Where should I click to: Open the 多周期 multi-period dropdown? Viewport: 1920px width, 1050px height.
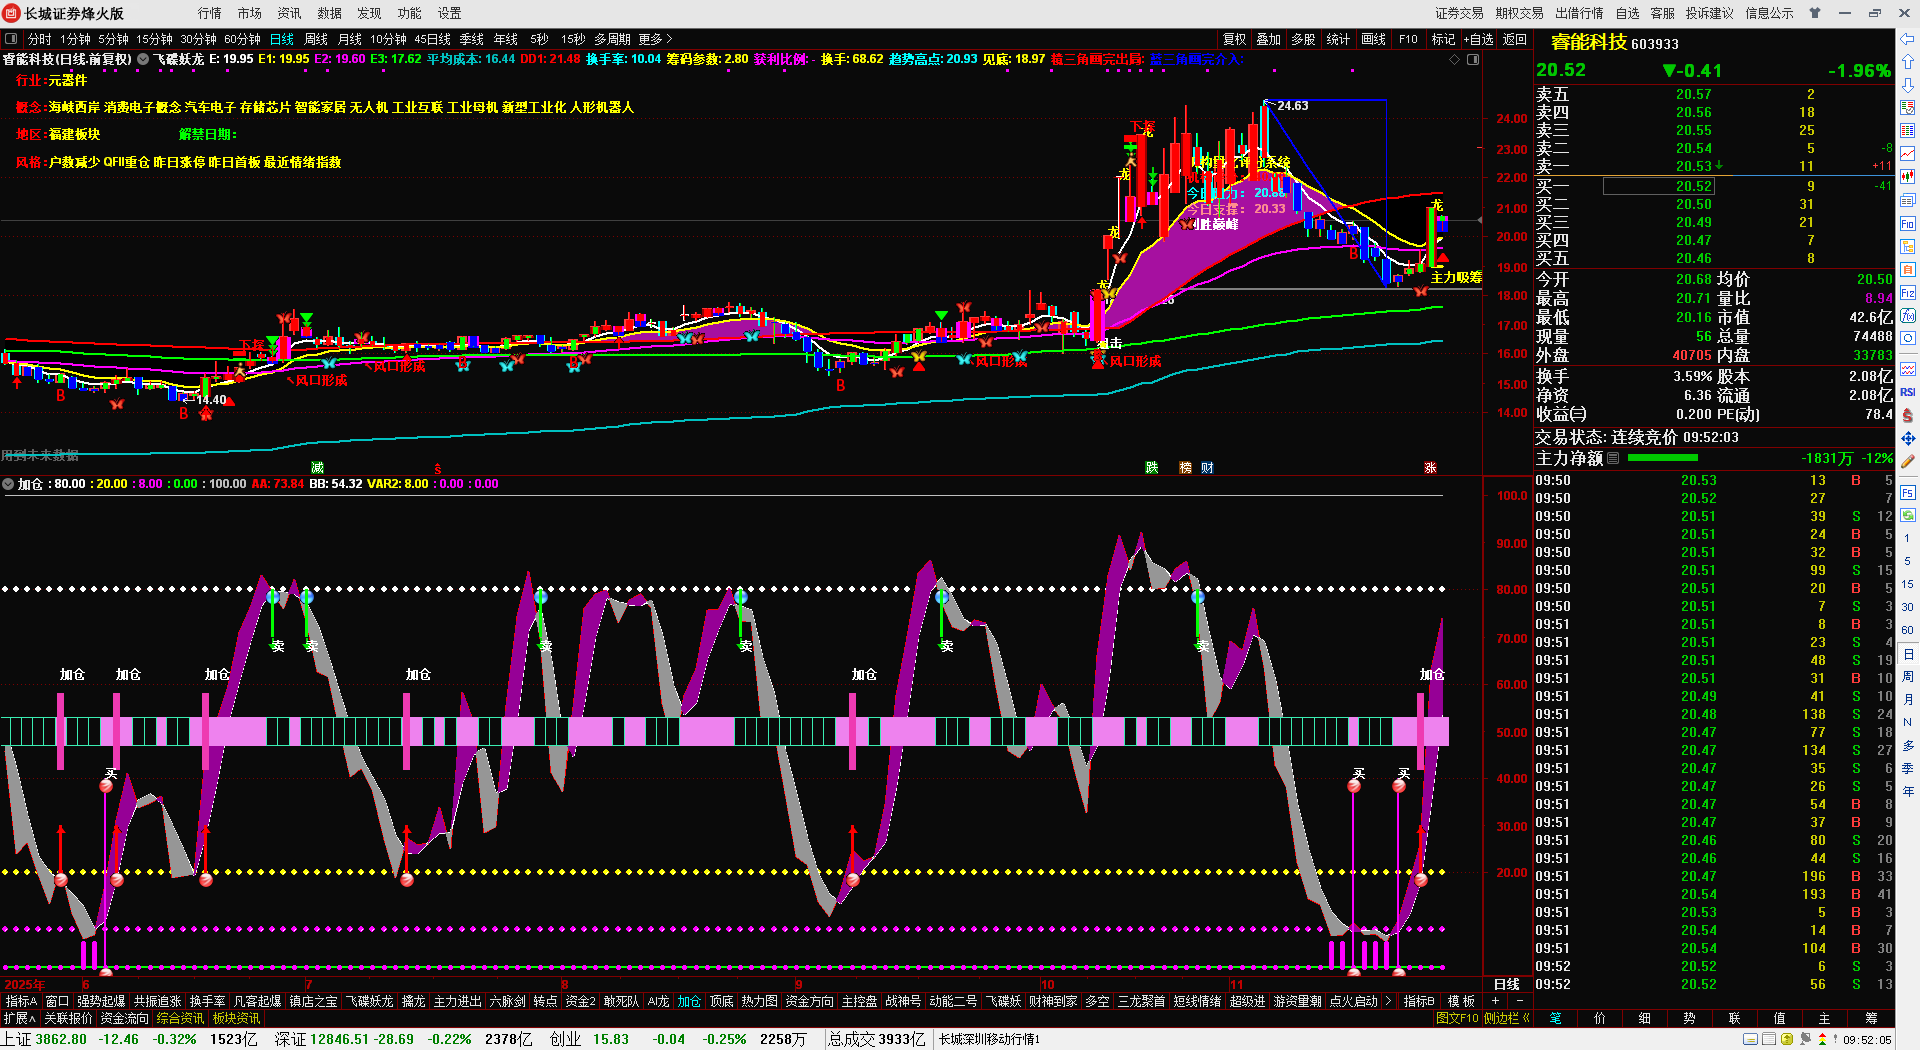point(612,39)
